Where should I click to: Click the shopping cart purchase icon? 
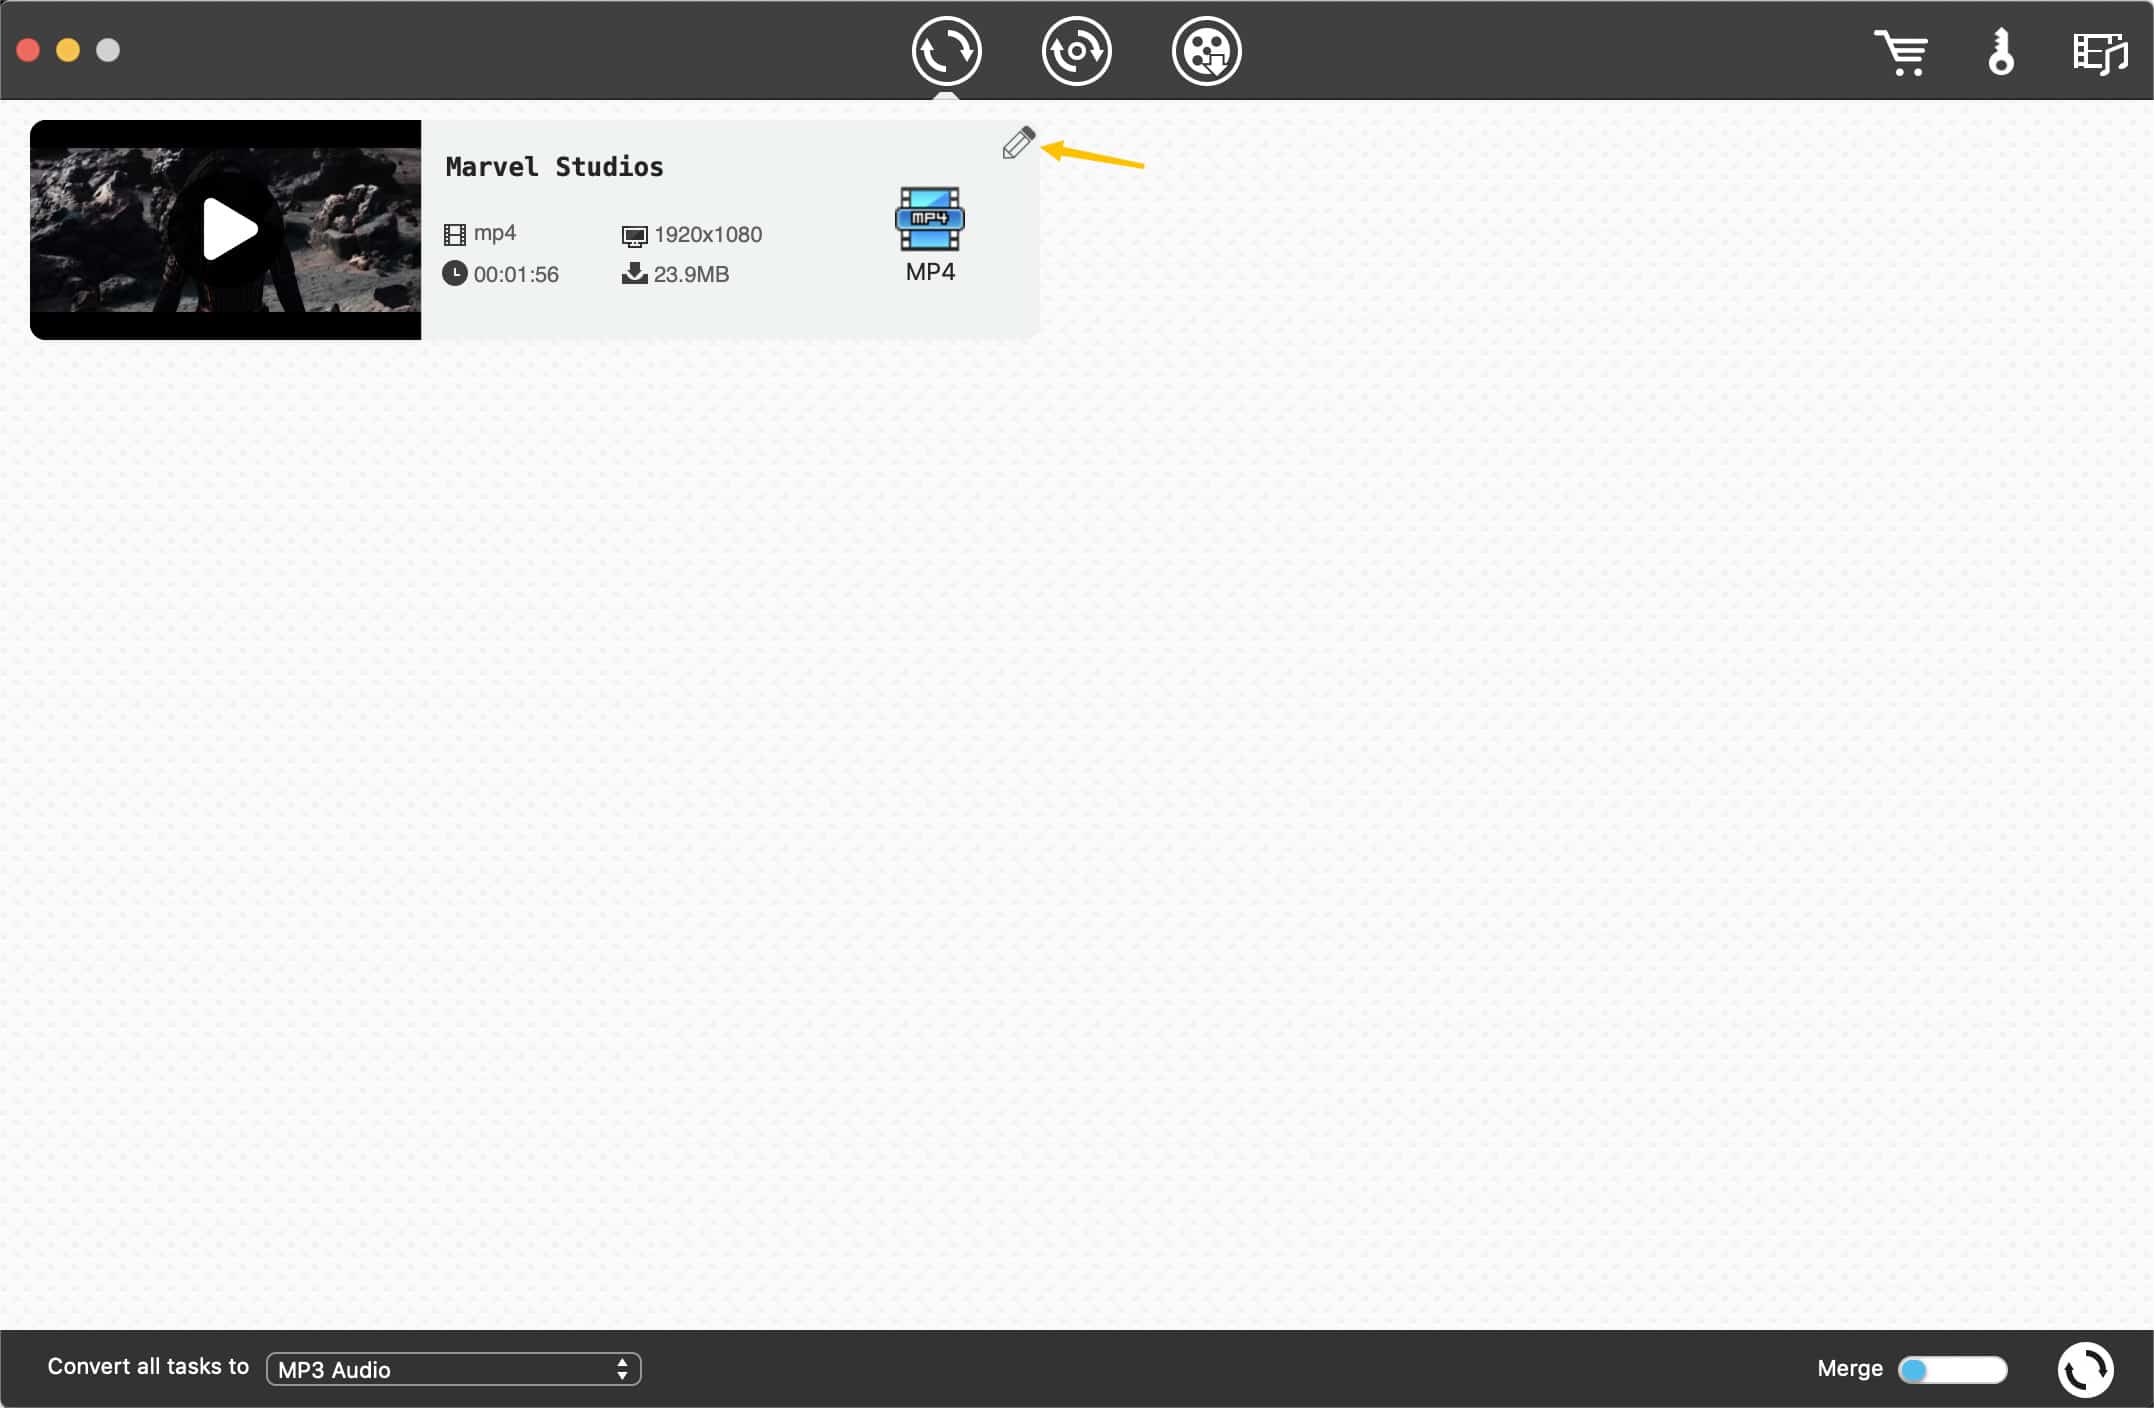click(1900, 53)
